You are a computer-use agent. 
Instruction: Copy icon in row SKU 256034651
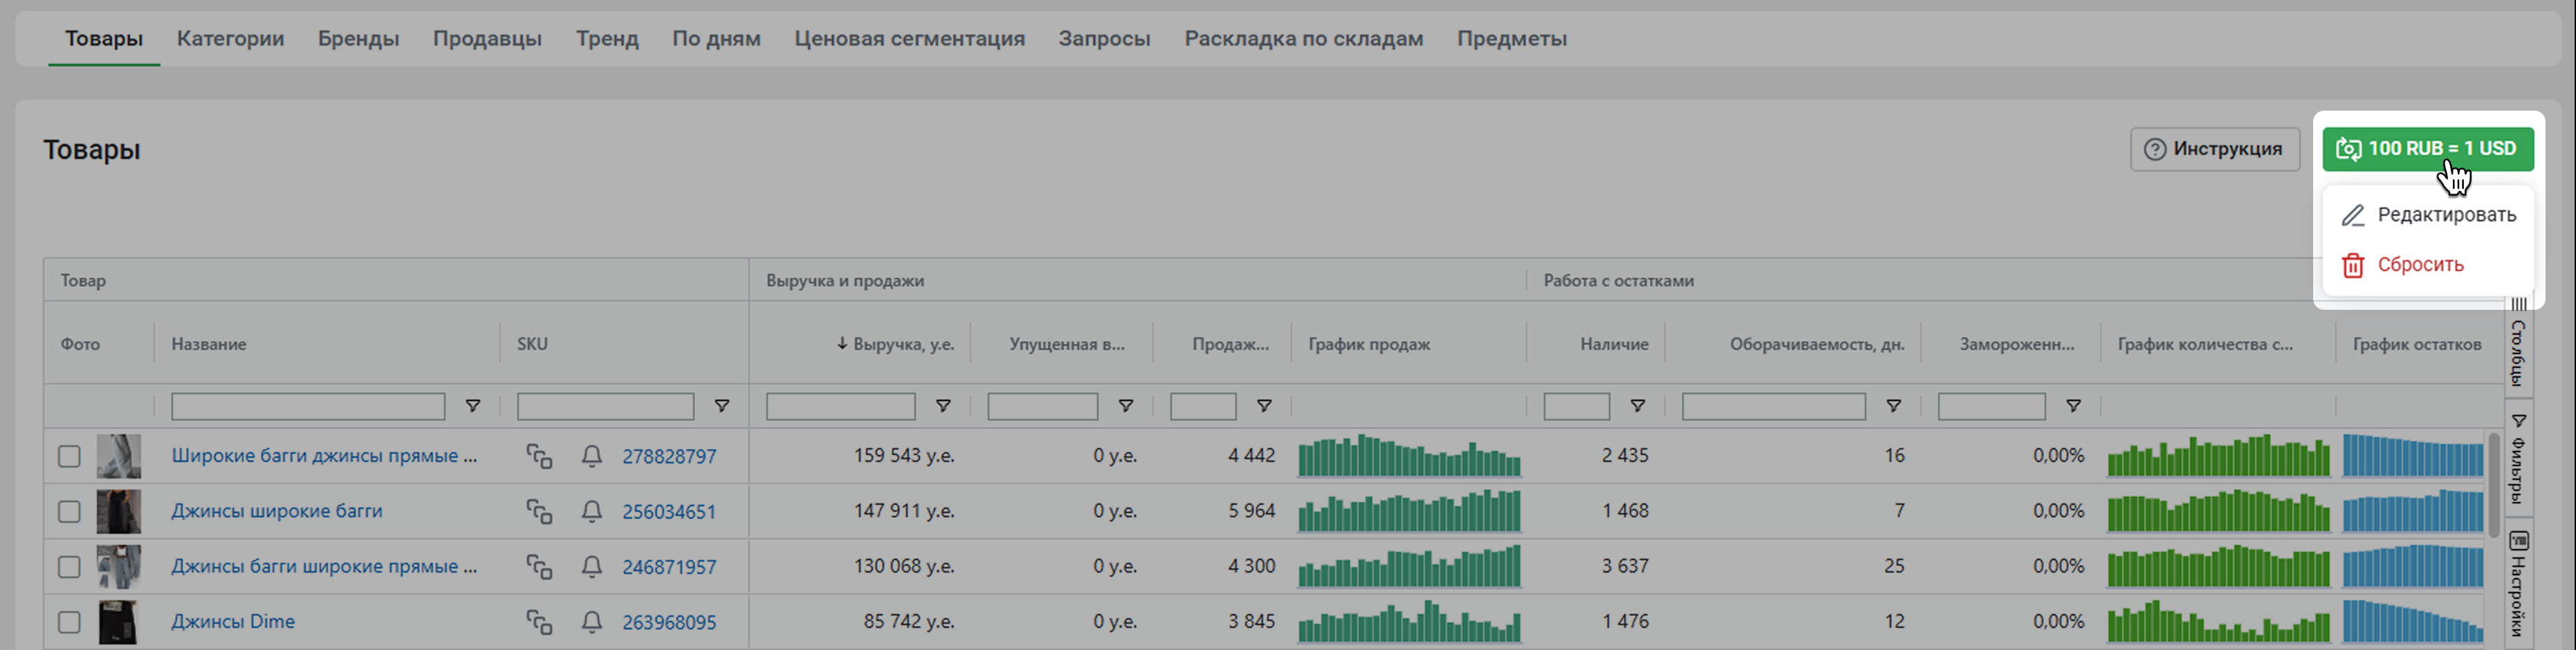(x=539, y=511)
